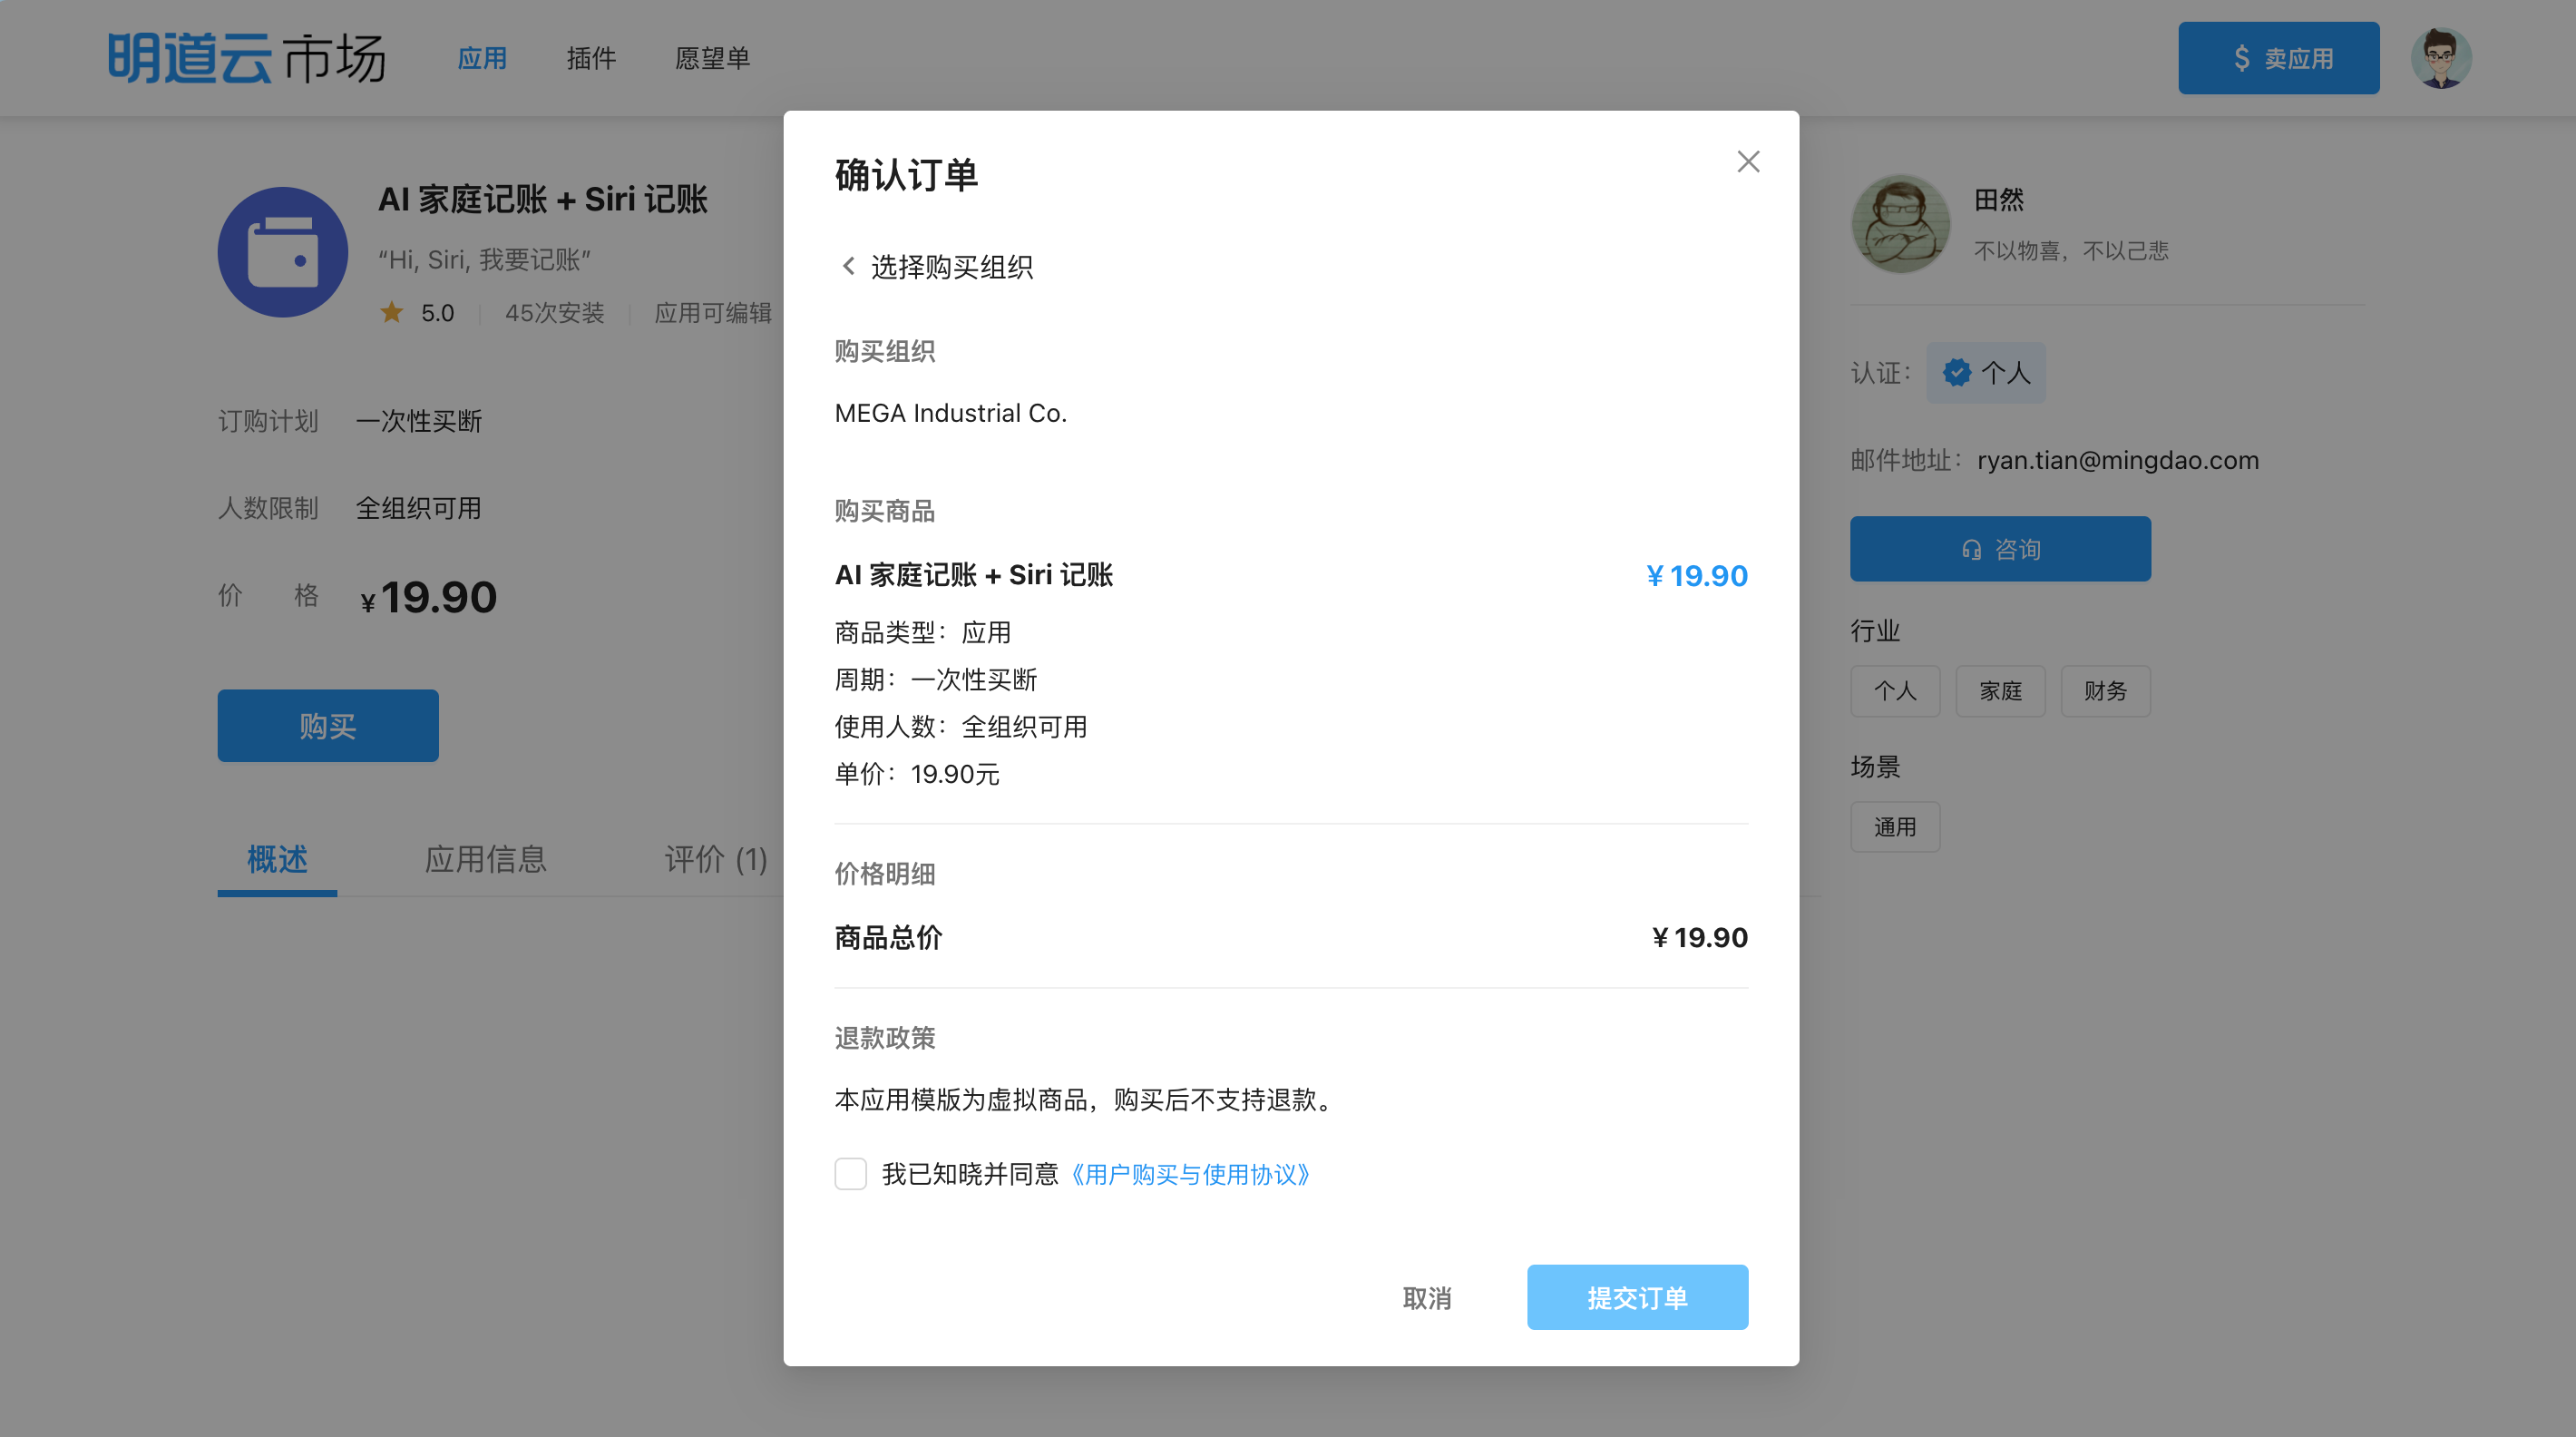This screenshot has height=1437, width=2576.
Task: Click the blue 购买 button
Action: click(328, 726)
